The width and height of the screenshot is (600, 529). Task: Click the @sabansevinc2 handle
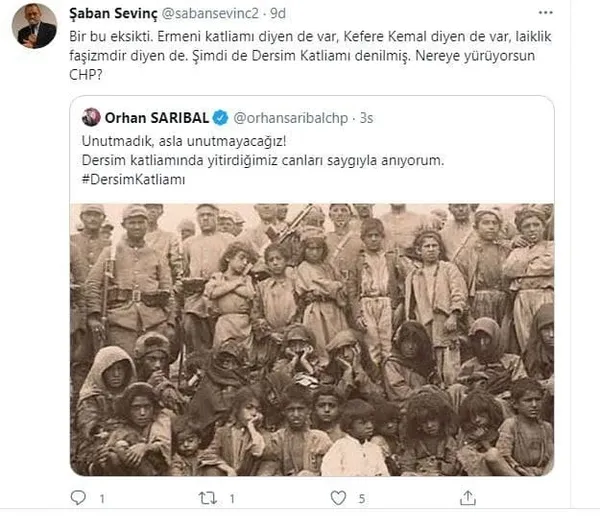[x=210, y=14]
